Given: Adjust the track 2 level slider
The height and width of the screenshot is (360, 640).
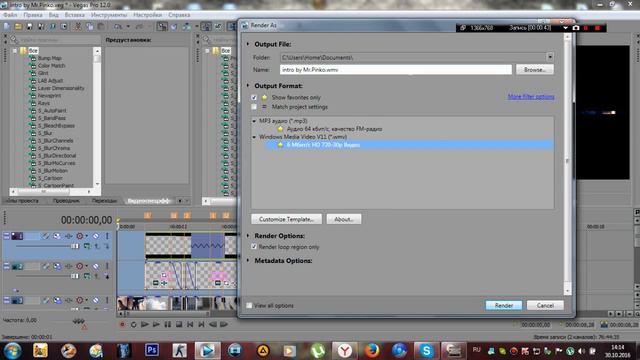Looking at the screenshot, I should click(x=75, y=276).
